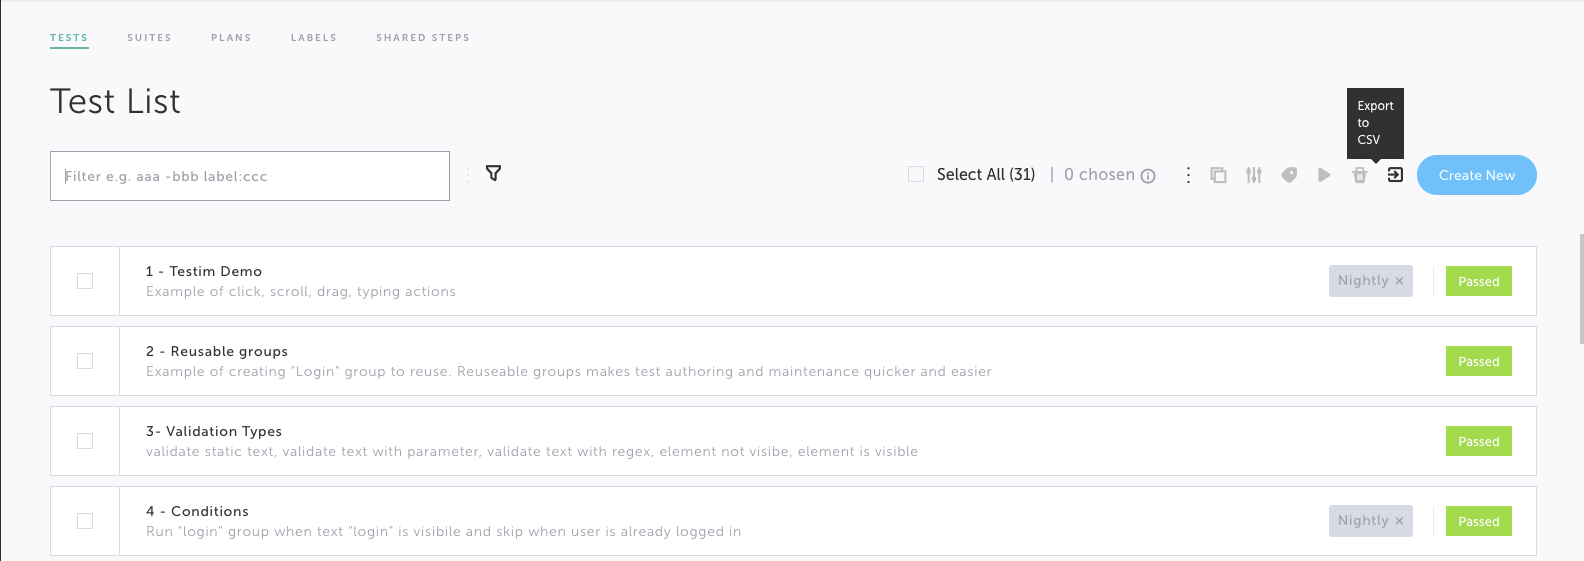Click the trash delete icon
Screen dimensions: 1584x561
point(1360,175)
